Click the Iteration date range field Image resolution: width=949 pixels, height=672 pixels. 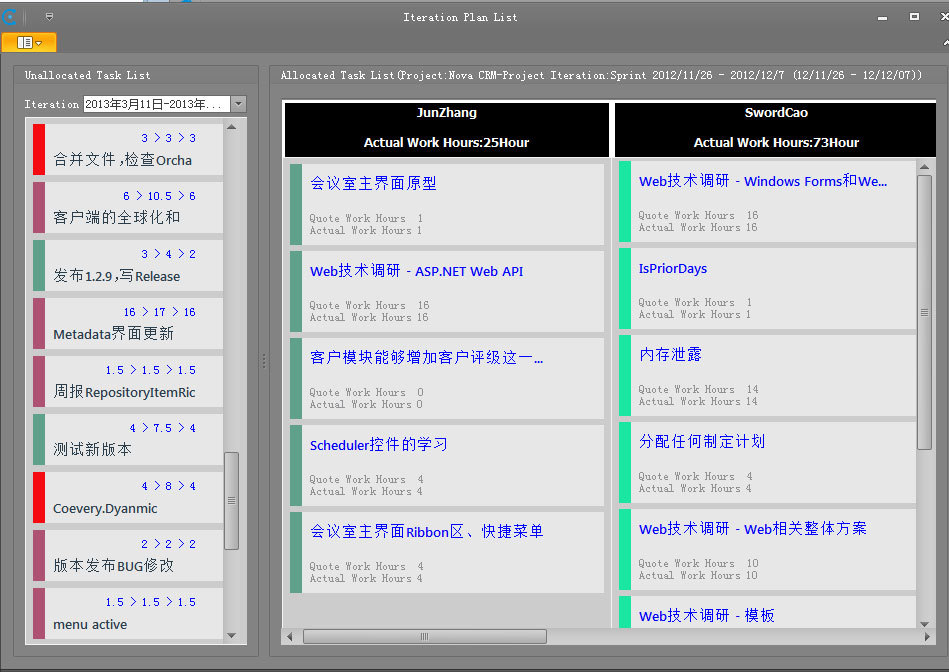156,104
